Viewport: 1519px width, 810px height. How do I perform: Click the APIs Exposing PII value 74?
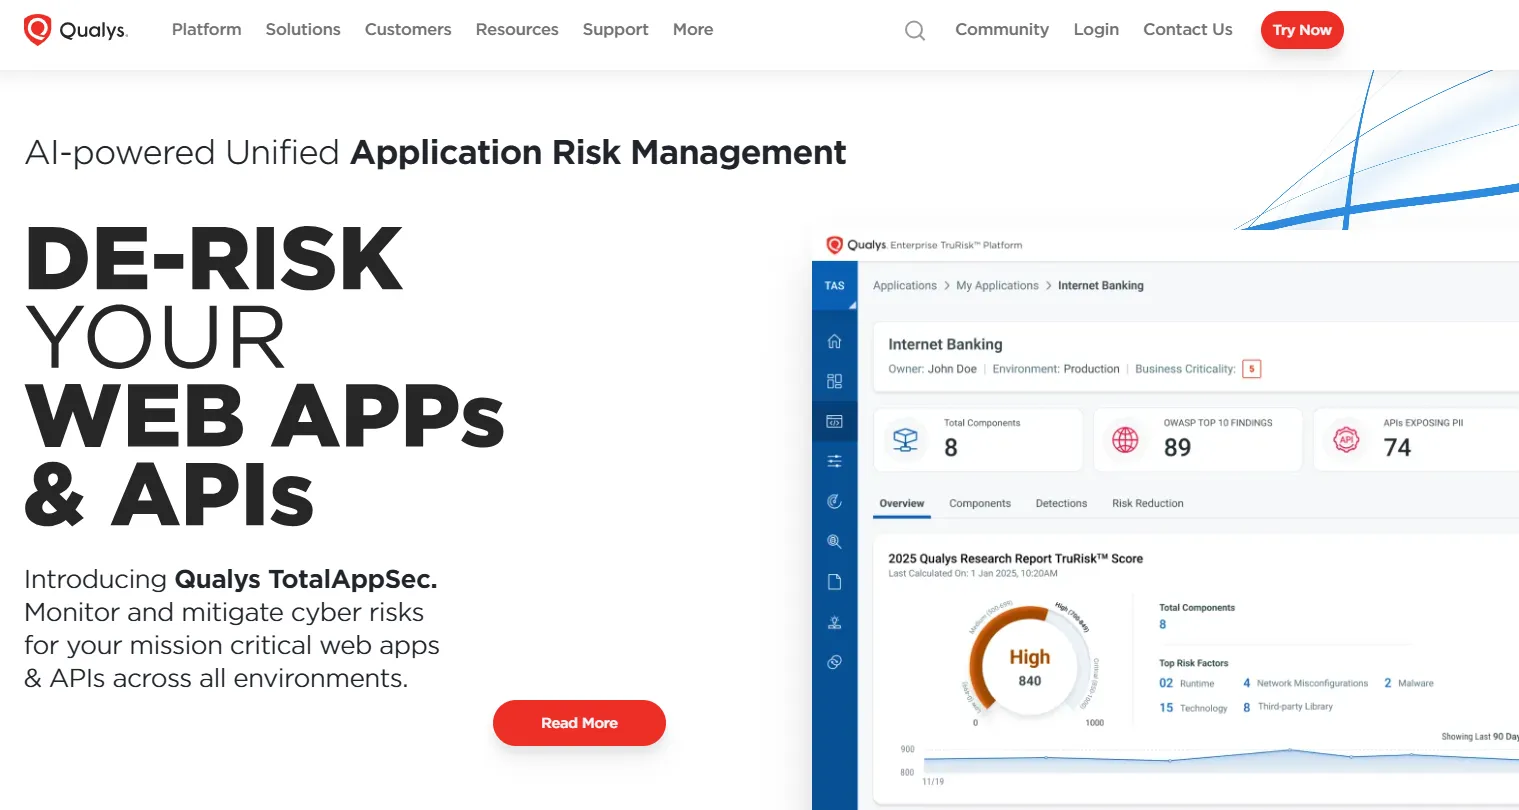(1398, 448)
